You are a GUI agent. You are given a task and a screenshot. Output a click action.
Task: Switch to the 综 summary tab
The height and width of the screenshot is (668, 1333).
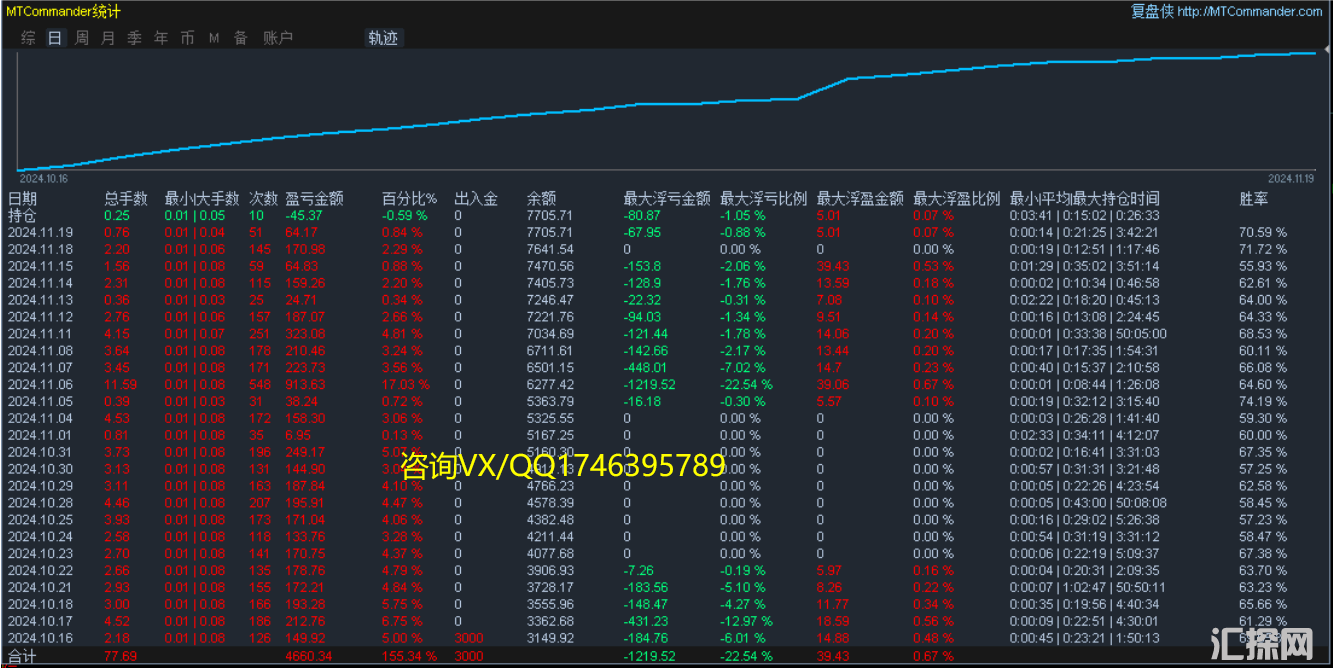point(28,38)
